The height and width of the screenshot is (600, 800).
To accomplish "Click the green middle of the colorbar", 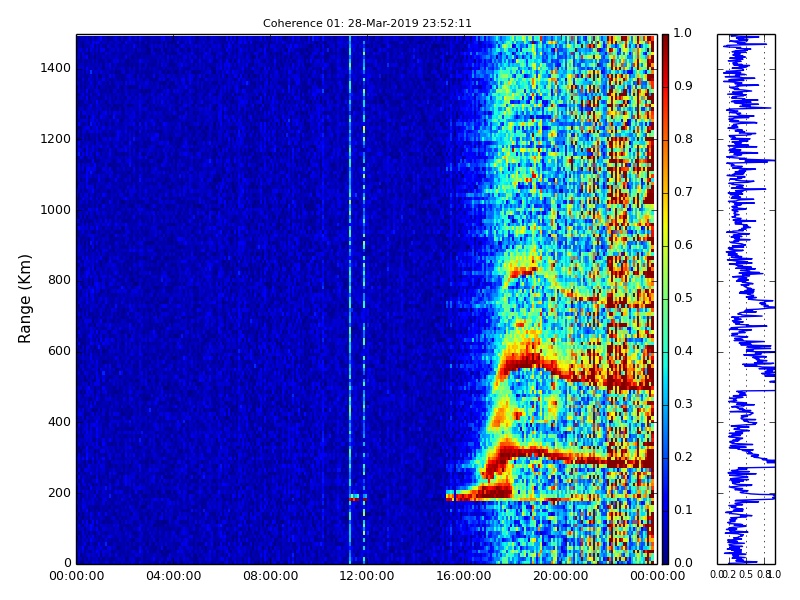I will 665,301.
